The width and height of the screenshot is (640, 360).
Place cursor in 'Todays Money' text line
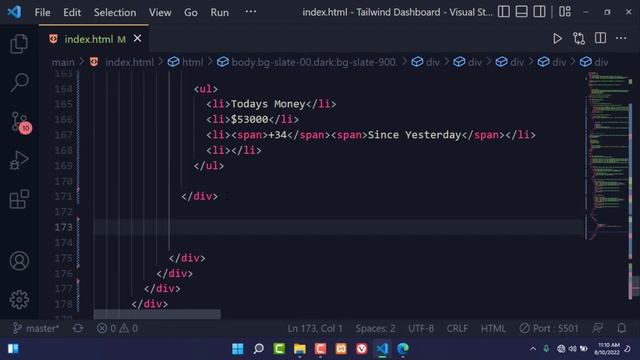coord(268,104)
